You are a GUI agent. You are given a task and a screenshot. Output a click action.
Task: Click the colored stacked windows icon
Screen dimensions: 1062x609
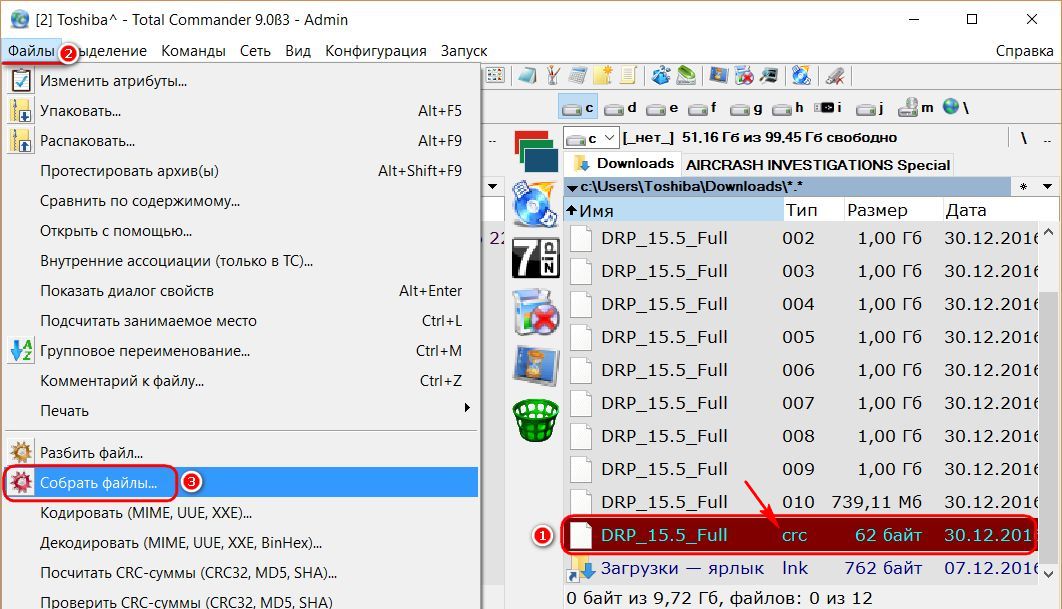(x=536, y=151)
